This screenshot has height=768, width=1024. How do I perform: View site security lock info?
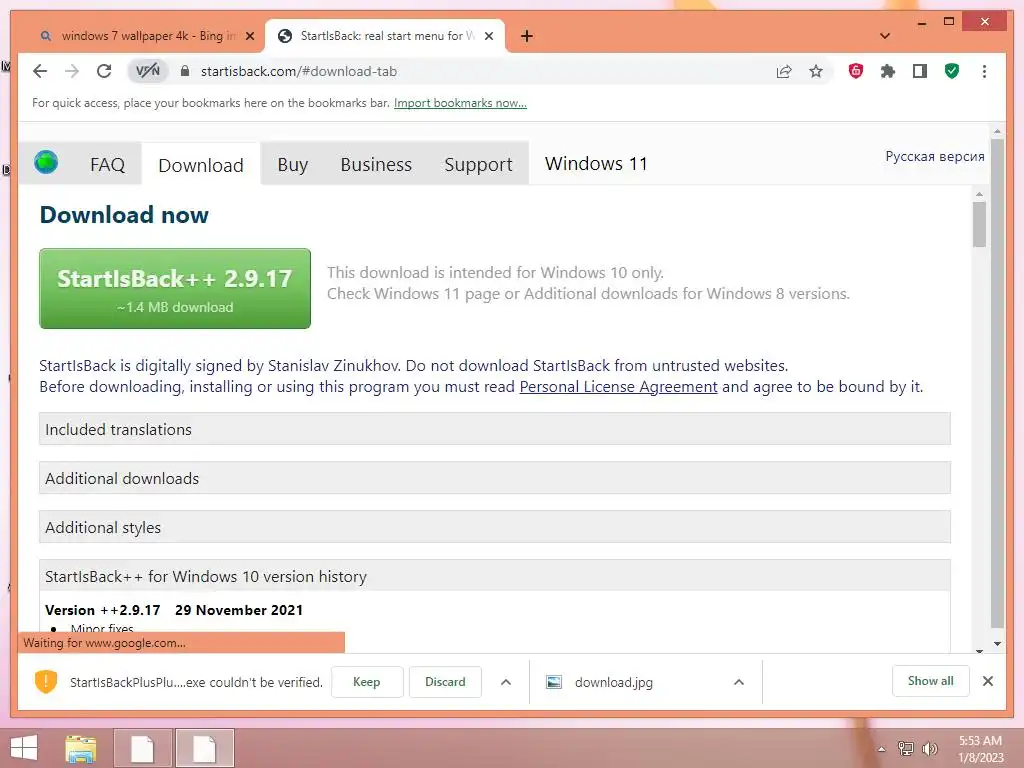[185, 71]
